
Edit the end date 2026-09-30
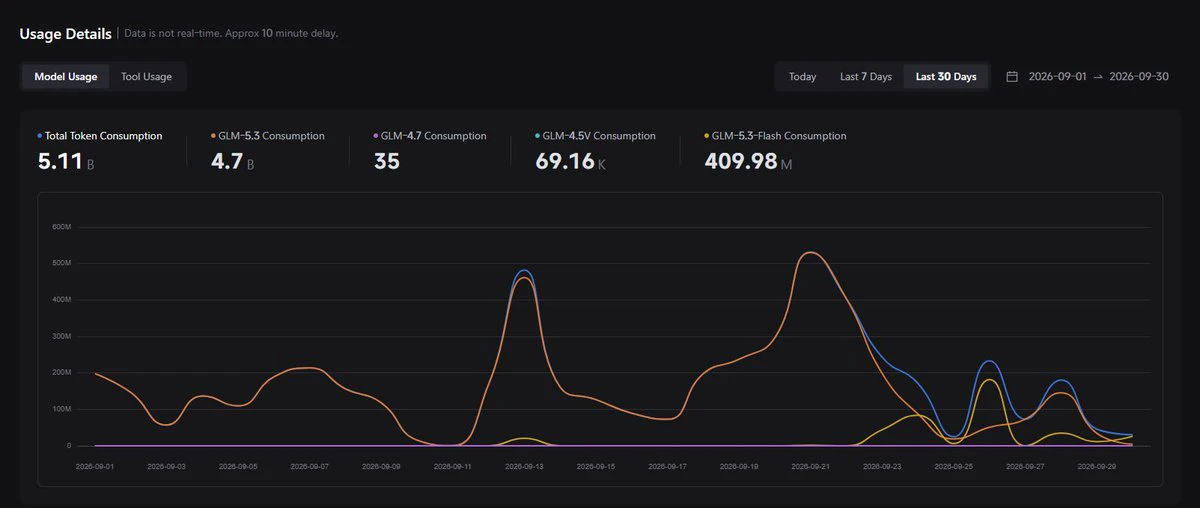pos(1139,77)
